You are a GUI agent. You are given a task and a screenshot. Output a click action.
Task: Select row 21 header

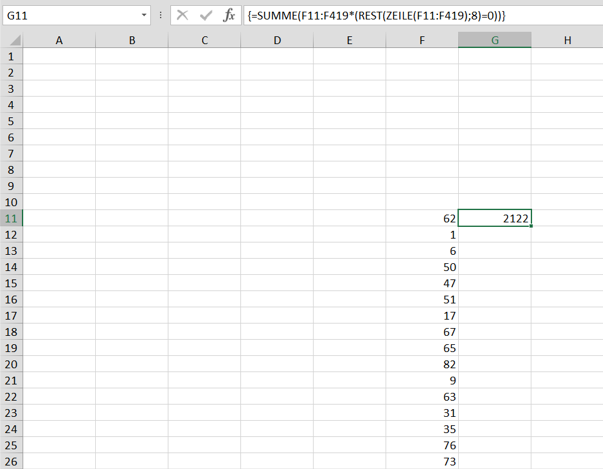11,380
